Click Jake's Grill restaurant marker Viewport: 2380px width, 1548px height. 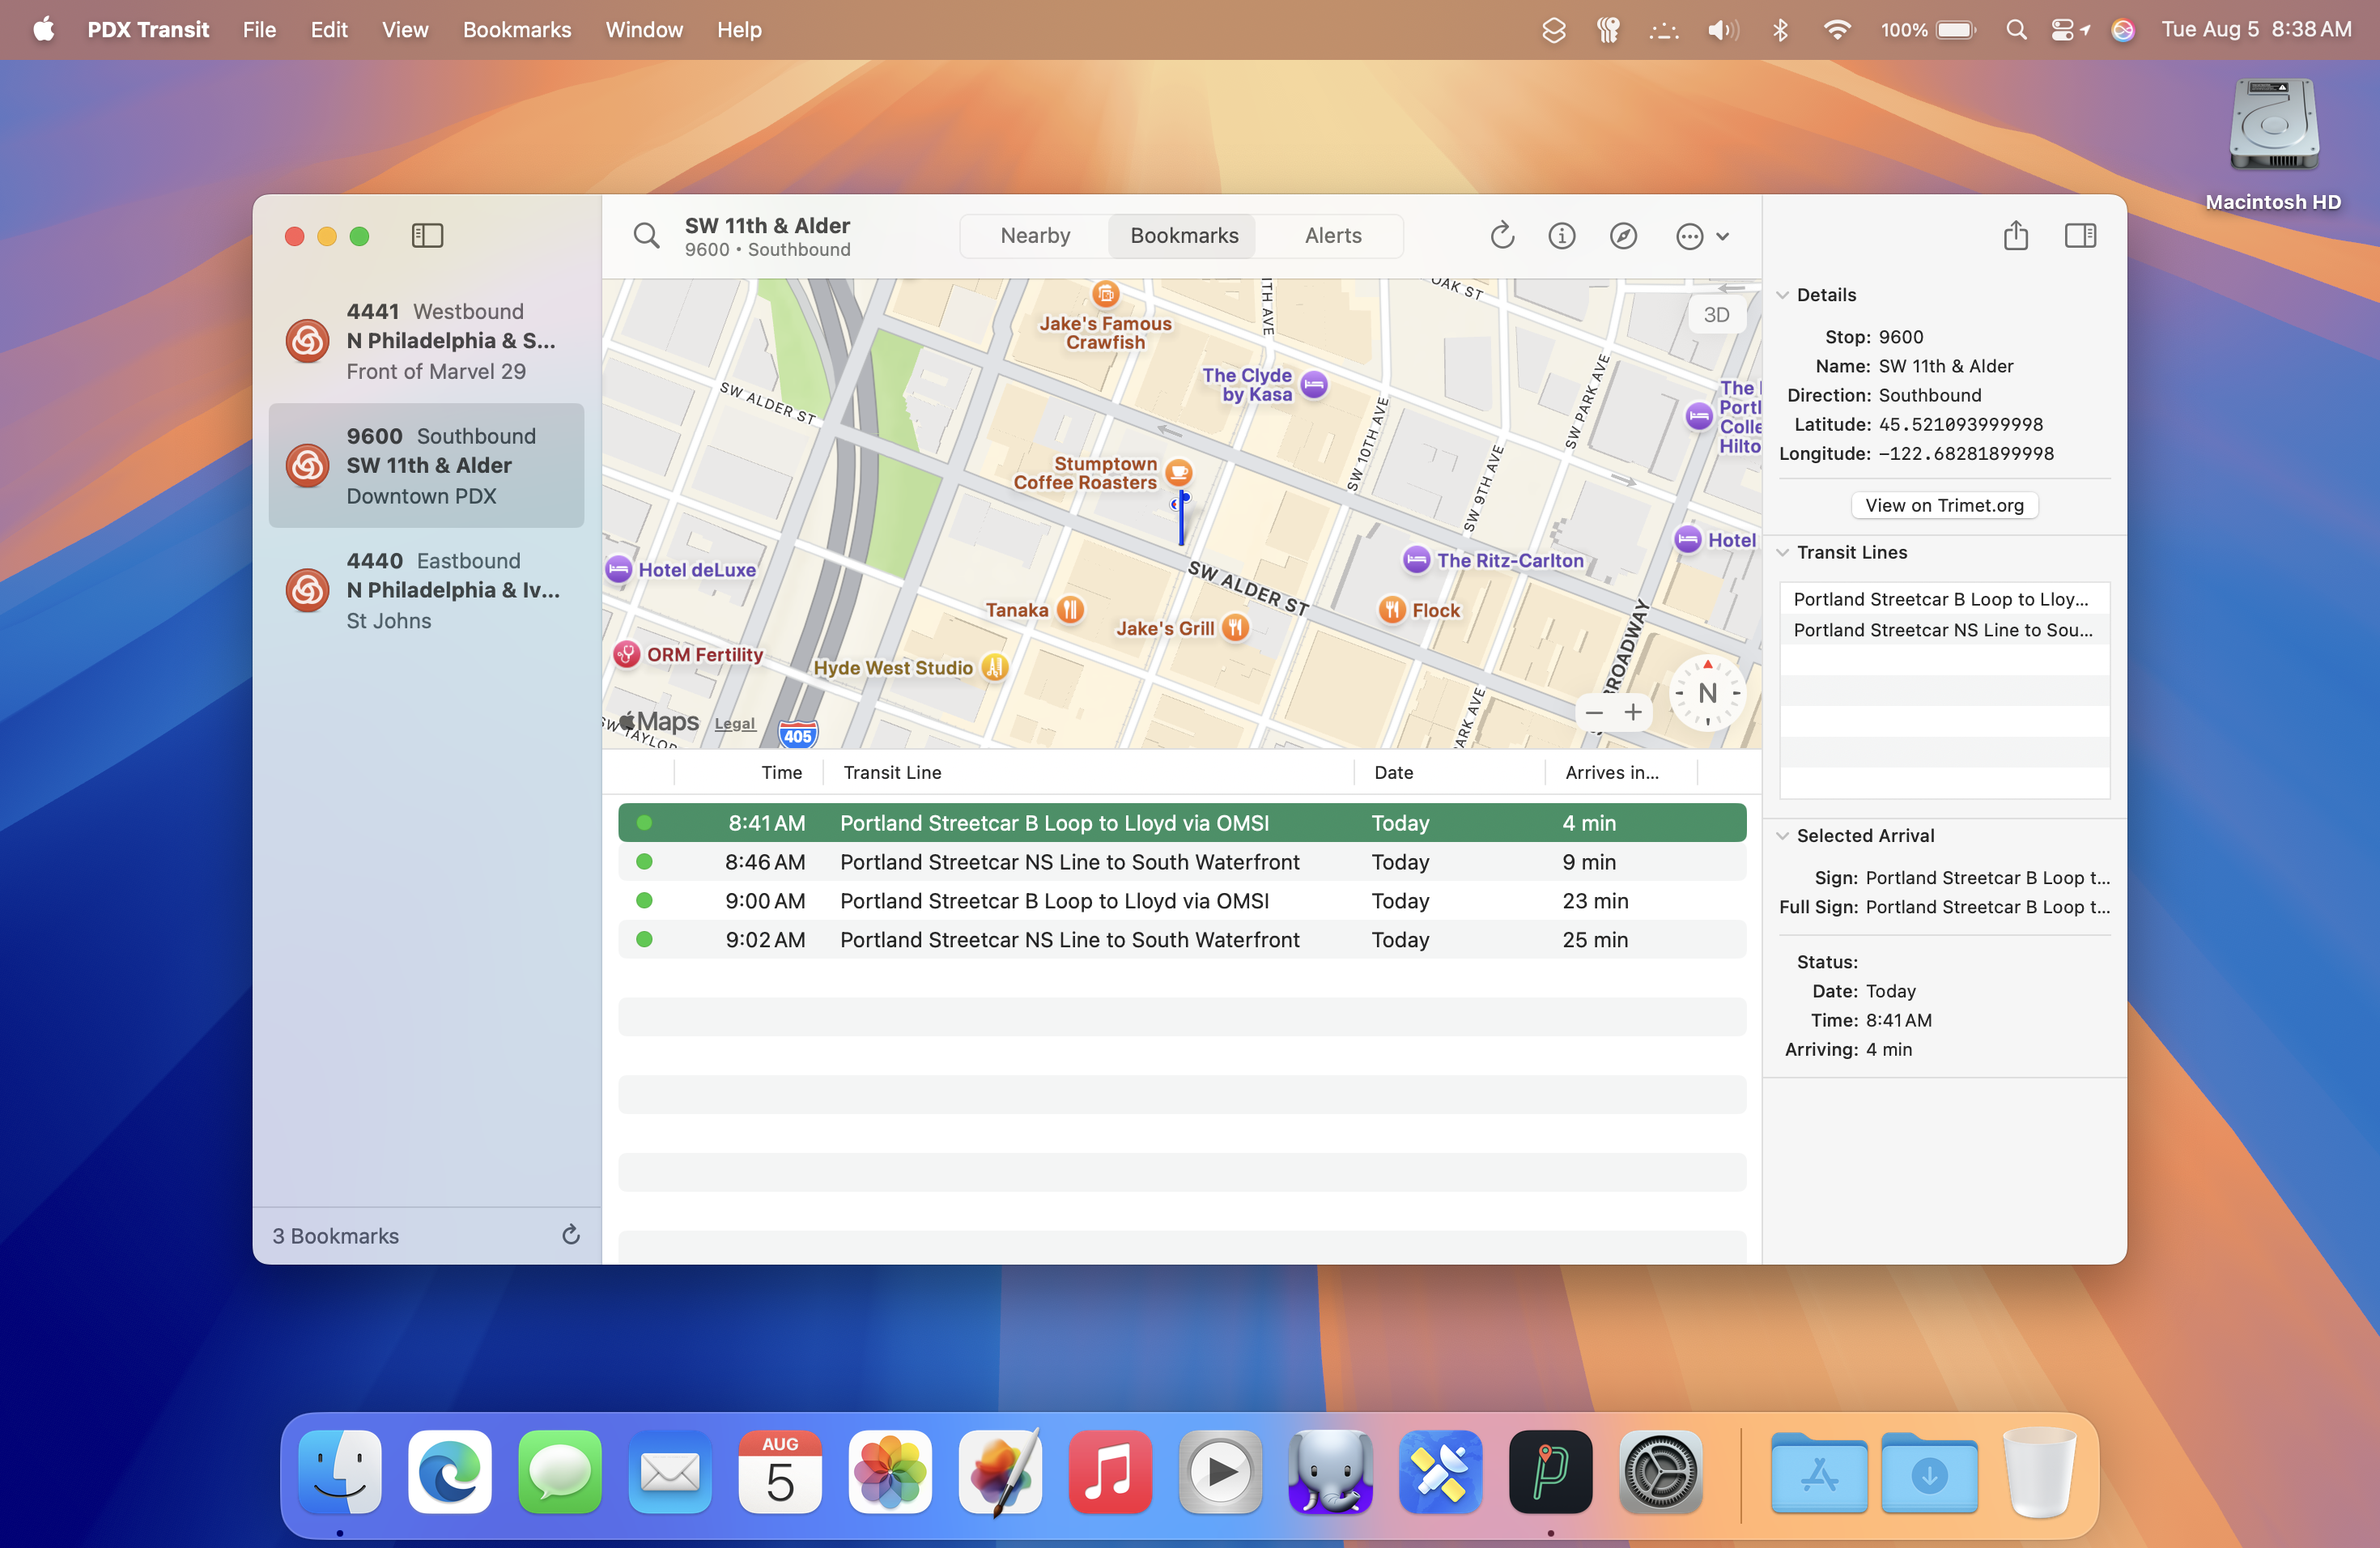[x=1236, y=628]
